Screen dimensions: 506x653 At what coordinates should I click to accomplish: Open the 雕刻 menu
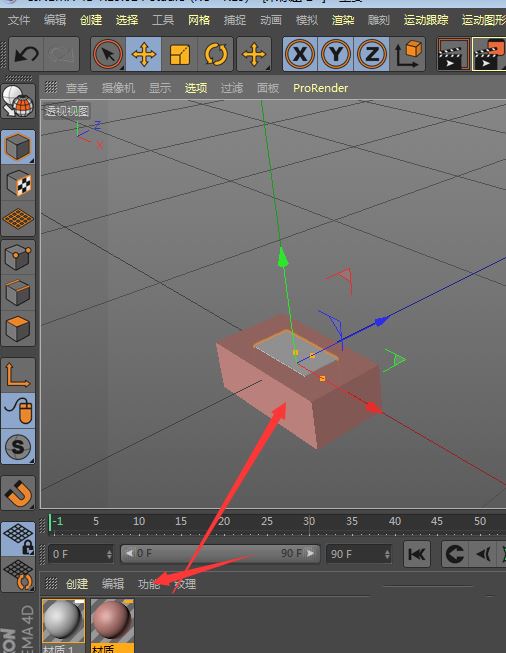click(x=379, y=20)
